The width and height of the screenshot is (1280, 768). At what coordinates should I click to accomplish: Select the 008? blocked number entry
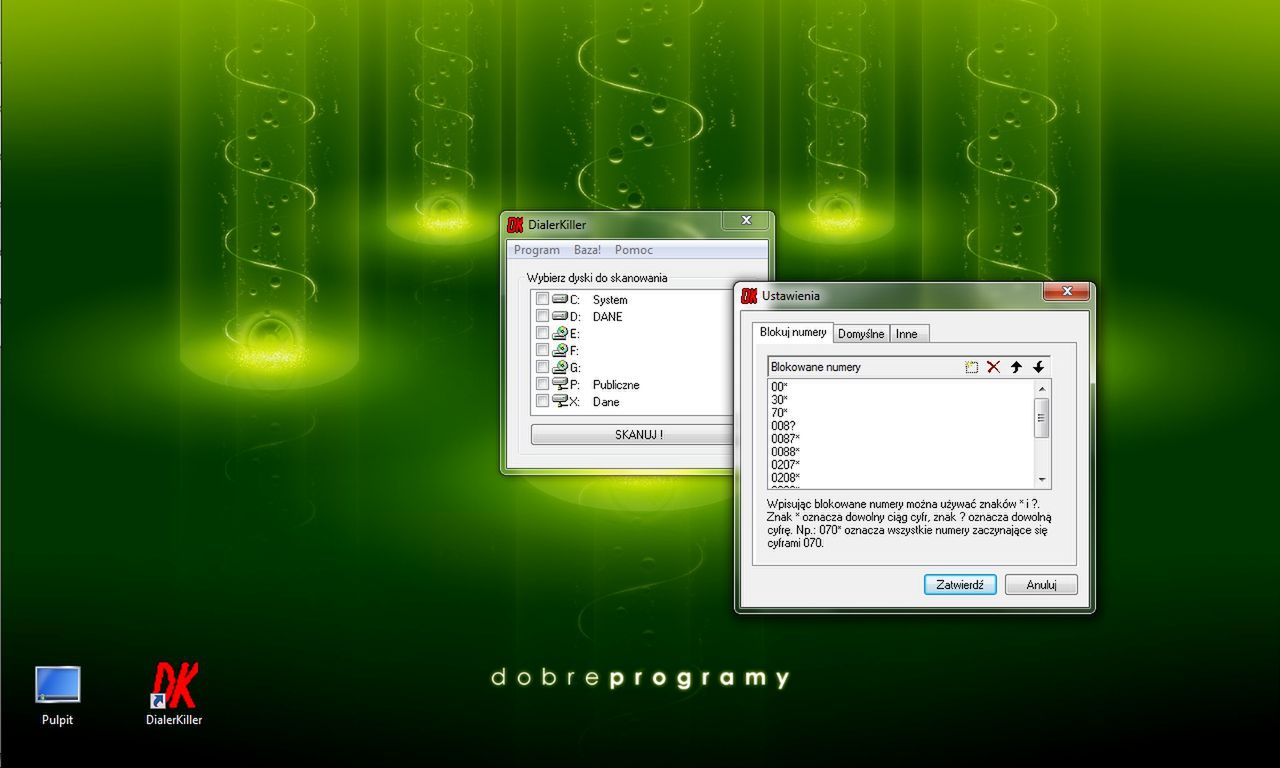(783, 426)
